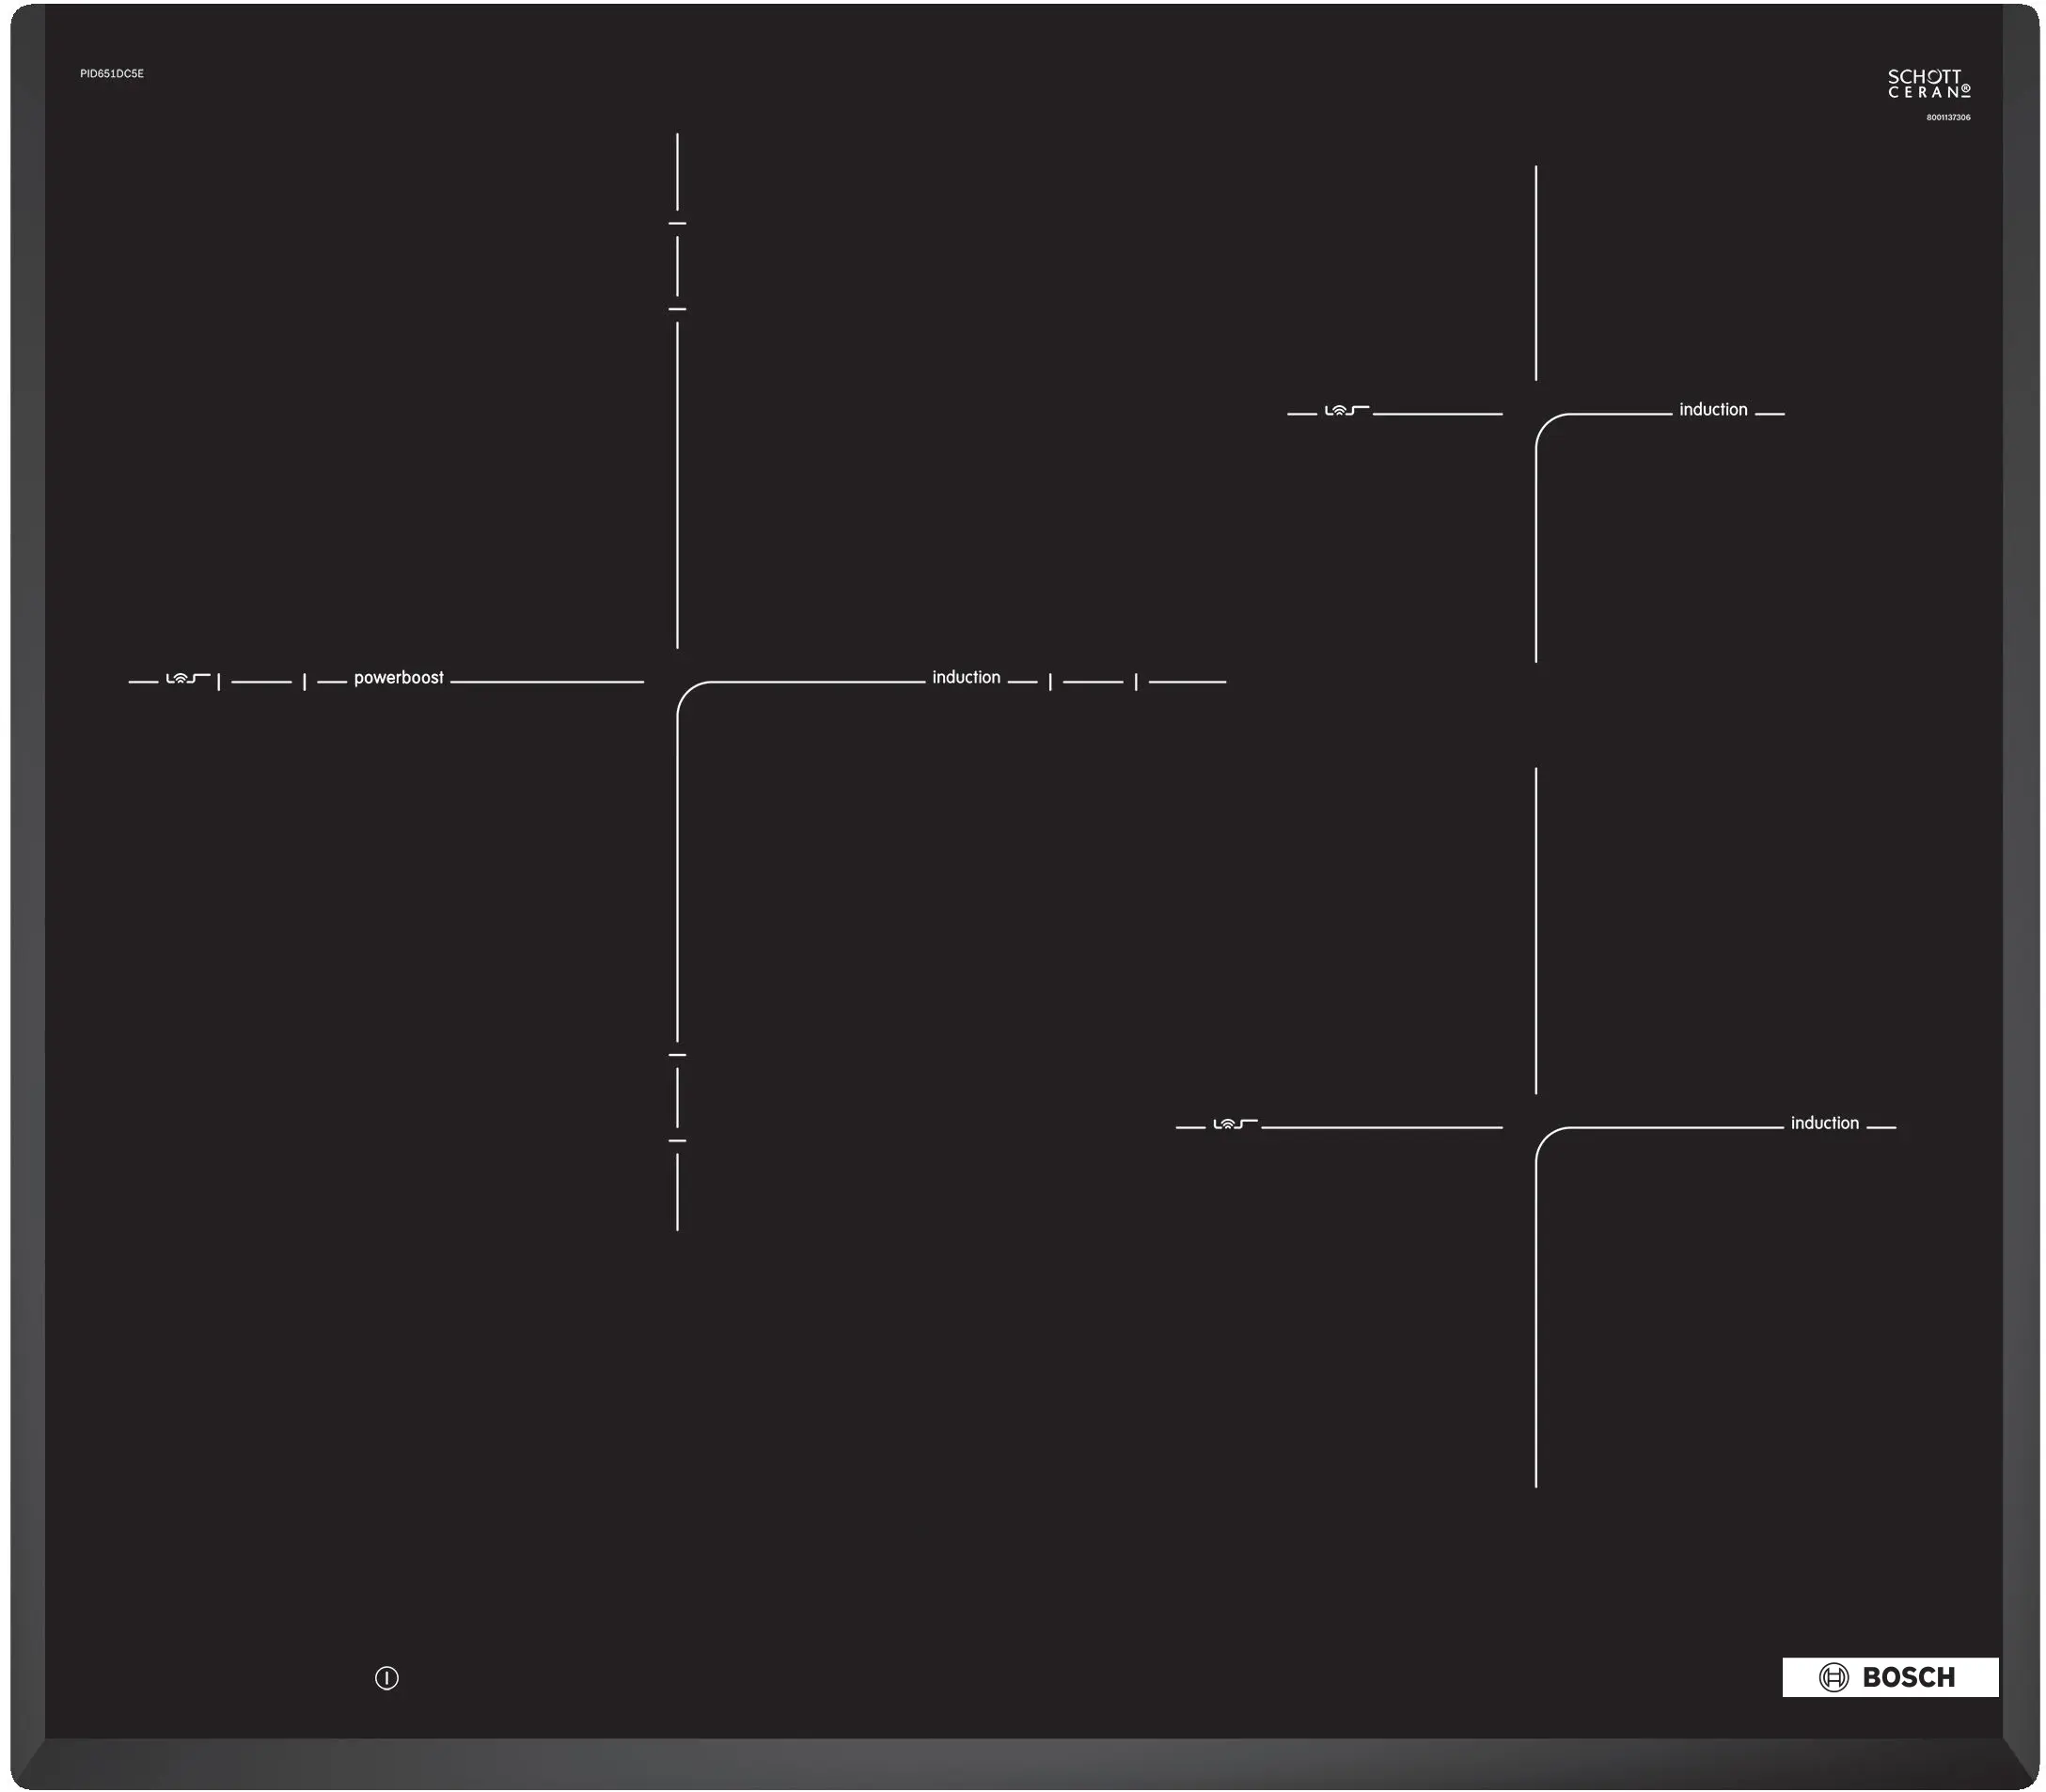
Task: Click the PID651DC5E model number
Action: click(x=112, y=74)
